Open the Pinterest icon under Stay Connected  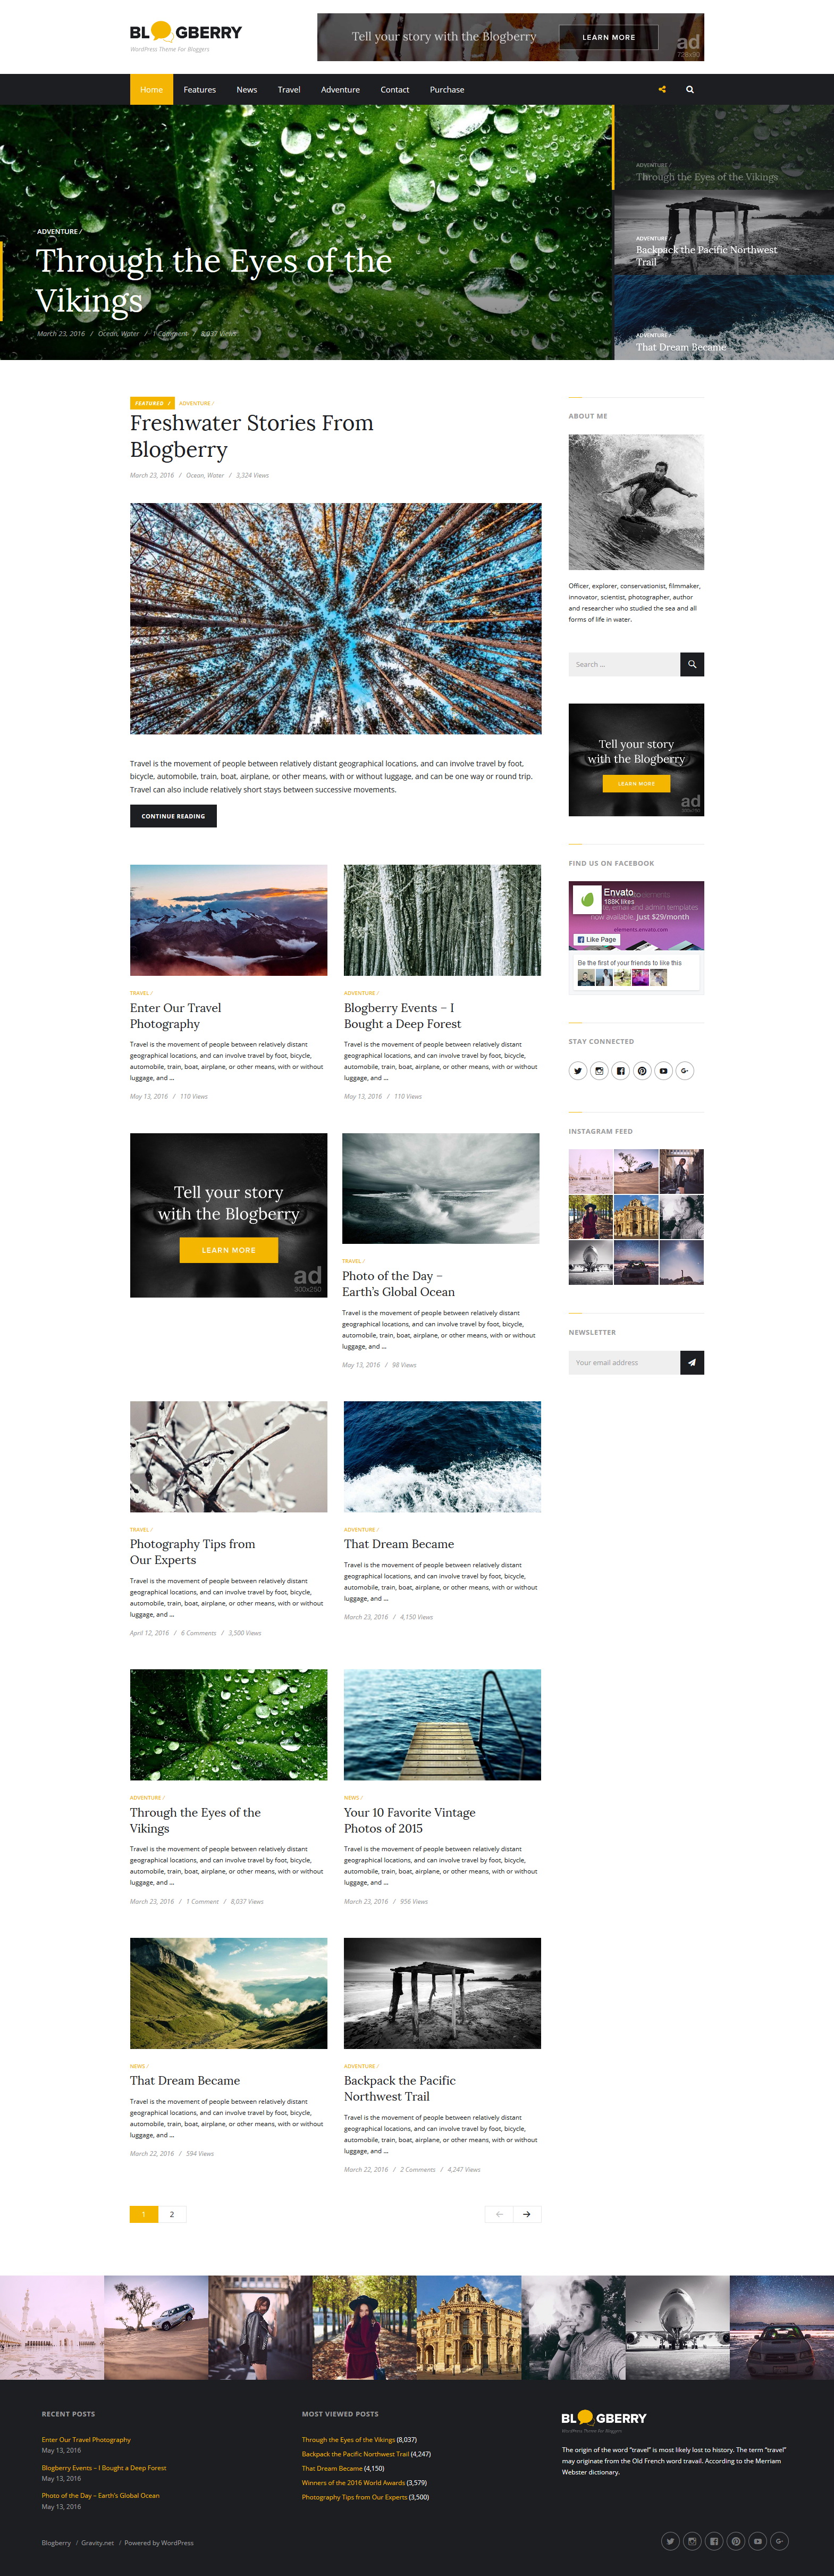pyautogui.click(x=642, y=1071)
